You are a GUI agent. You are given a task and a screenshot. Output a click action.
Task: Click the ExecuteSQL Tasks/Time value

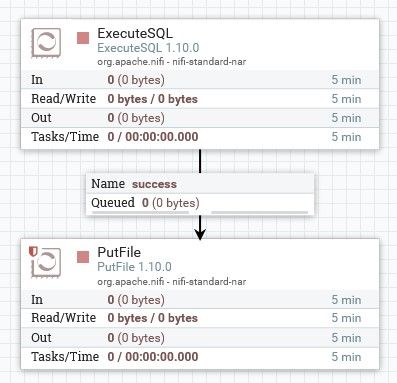(x=153, y=137)
